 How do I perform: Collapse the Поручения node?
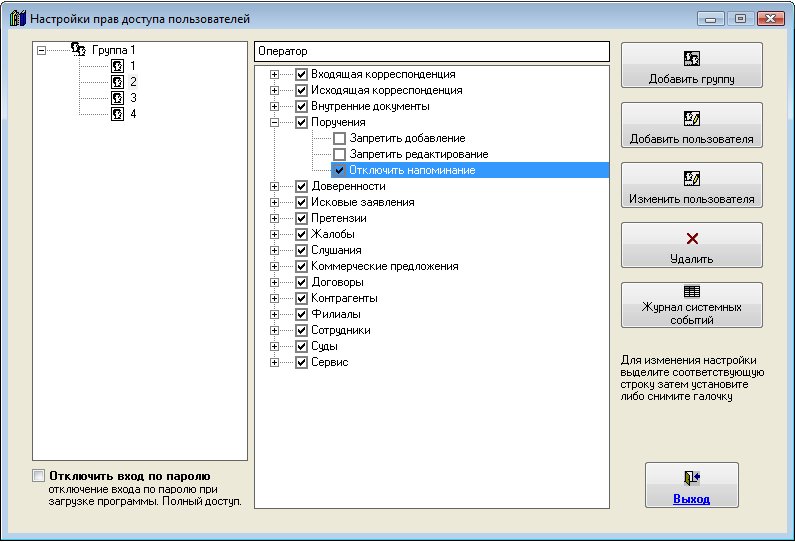click(274, 123)
